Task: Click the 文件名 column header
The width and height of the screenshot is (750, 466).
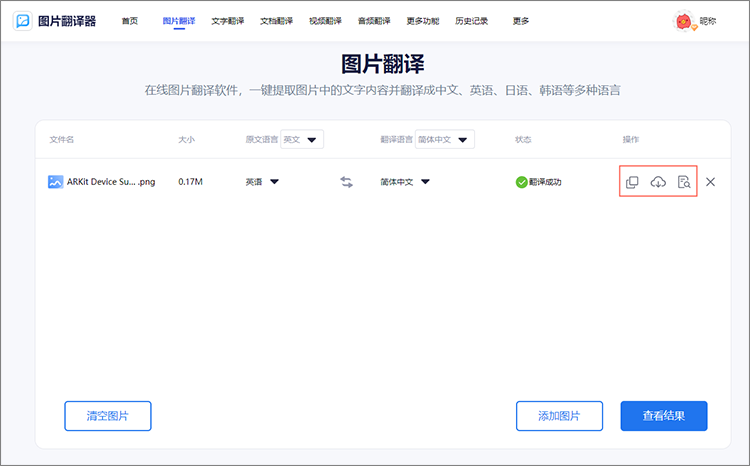Action: click(62, 139)
